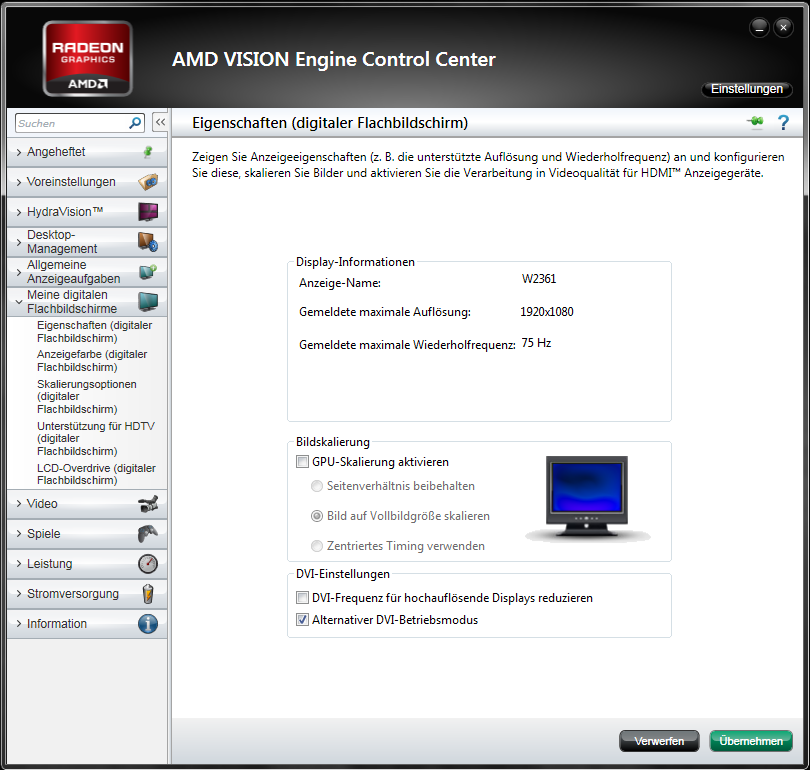Screen dimensions: 810x770
Task: Click the Einstellungen button
Action: coord(746,89)
